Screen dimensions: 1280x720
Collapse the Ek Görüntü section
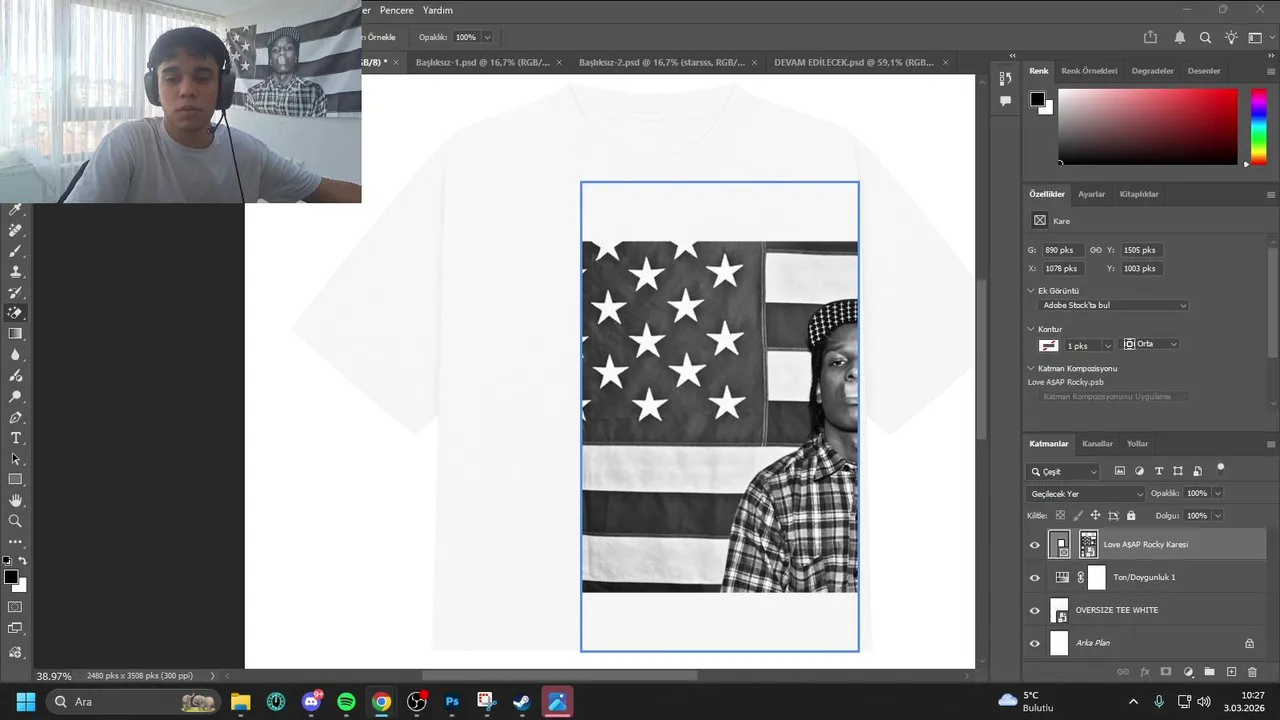(x=1031, y=291)
